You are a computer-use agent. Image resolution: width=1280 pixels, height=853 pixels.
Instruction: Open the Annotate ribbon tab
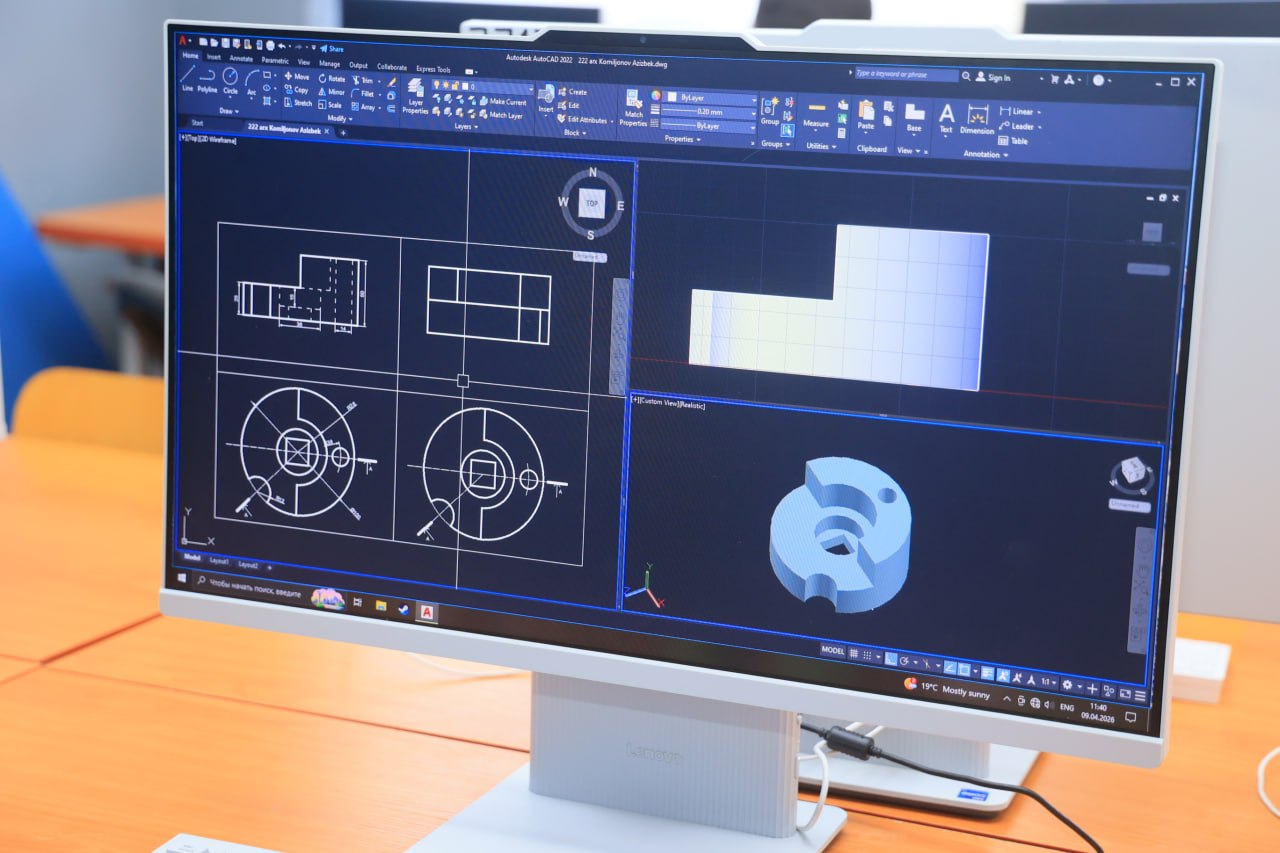[241, 59]
